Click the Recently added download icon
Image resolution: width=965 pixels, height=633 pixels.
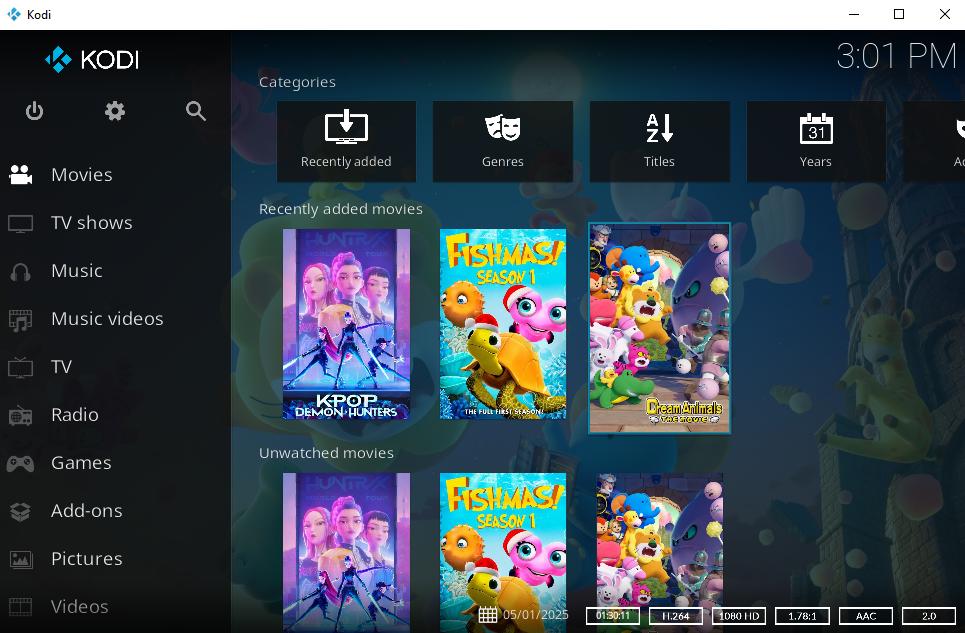coord(346,127)
